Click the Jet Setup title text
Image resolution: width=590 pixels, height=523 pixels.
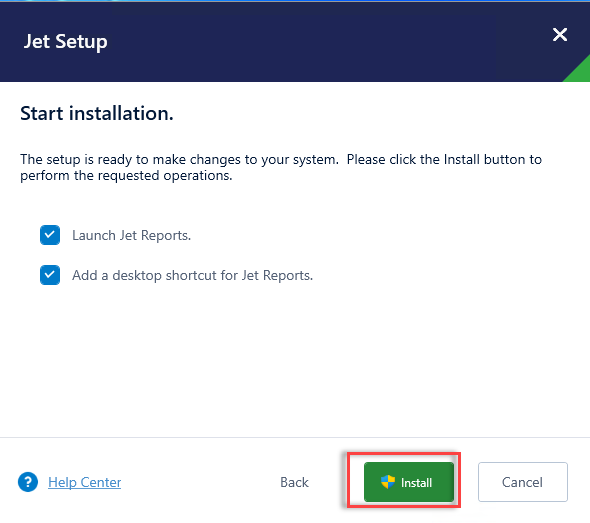pyautogui.click(x=65, y=41)
